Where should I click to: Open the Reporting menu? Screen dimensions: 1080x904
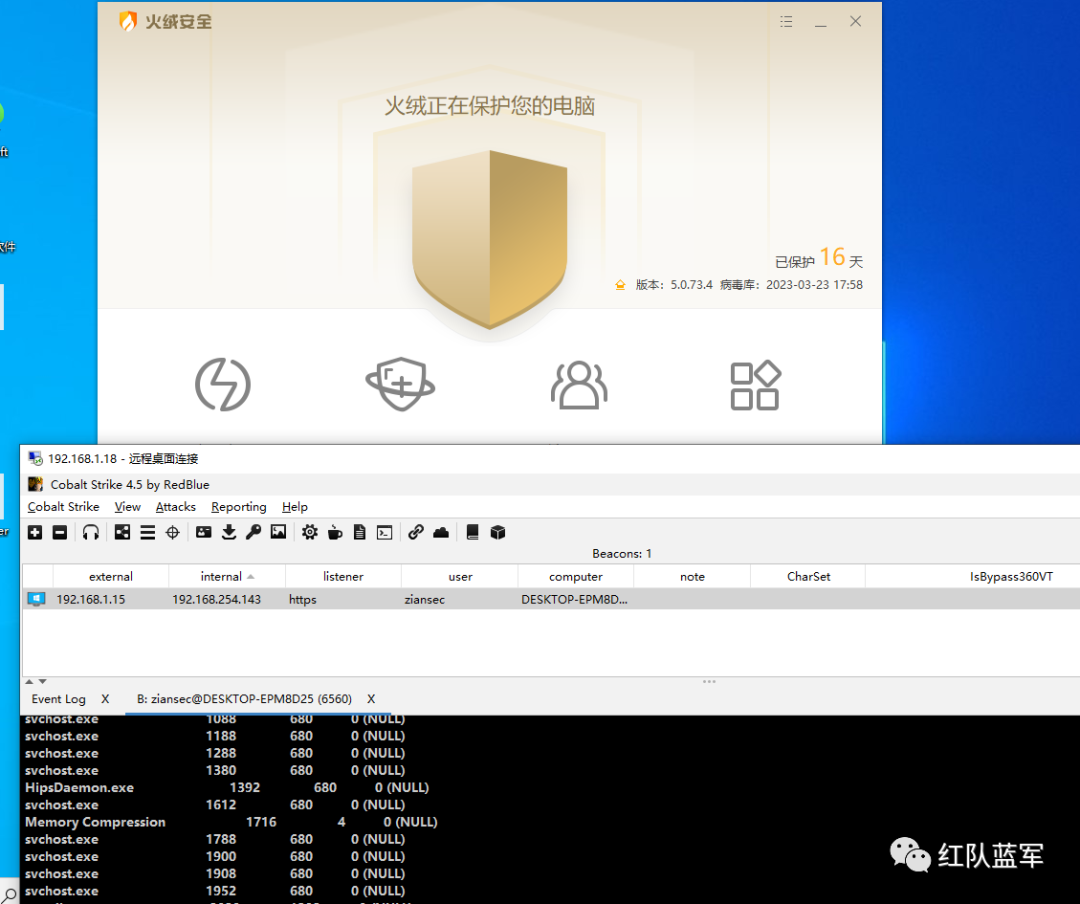click(238, 506)
